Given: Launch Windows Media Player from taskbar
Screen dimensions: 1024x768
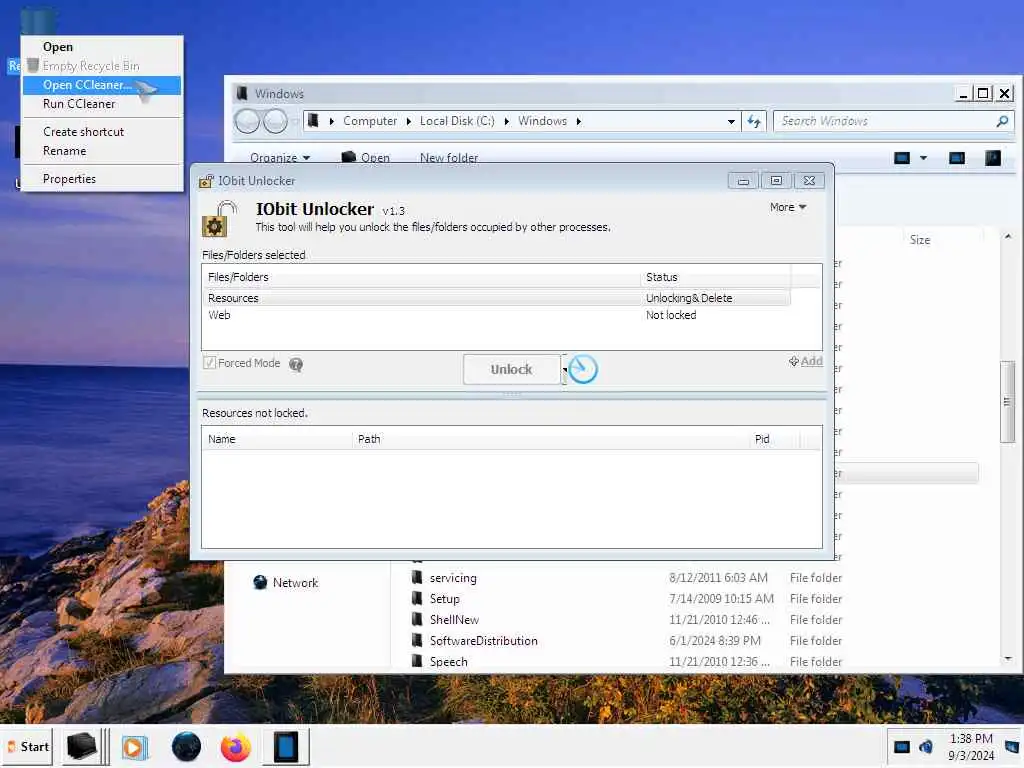Looking at the screenshot, I should pyautogui.click(x=135, y=747).
